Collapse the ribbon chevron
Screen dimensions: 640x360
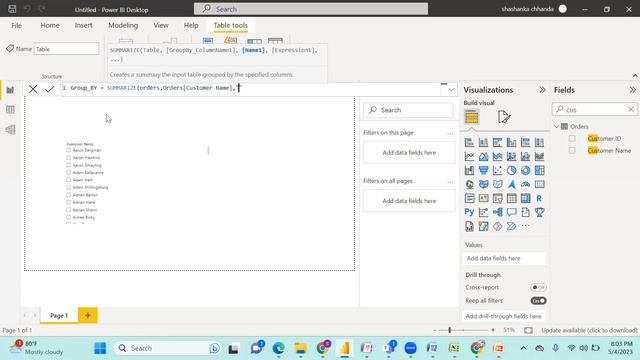635,76
